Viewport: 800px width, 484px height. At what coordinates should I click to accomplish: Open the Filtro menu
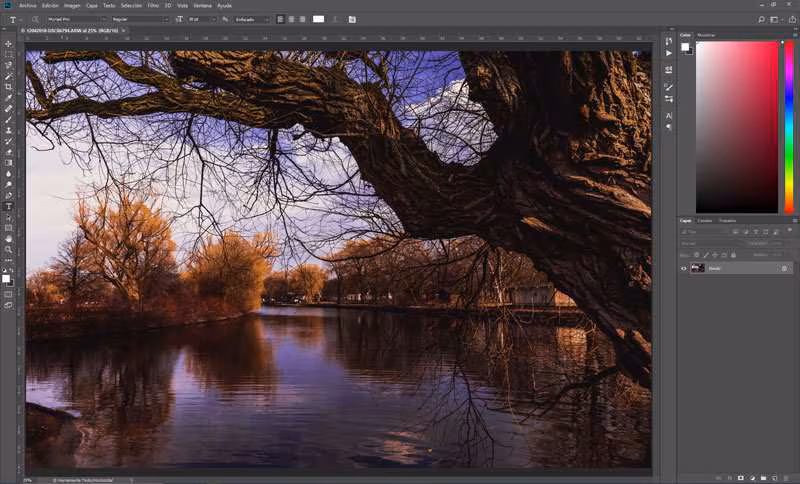[x=153, y=6]
